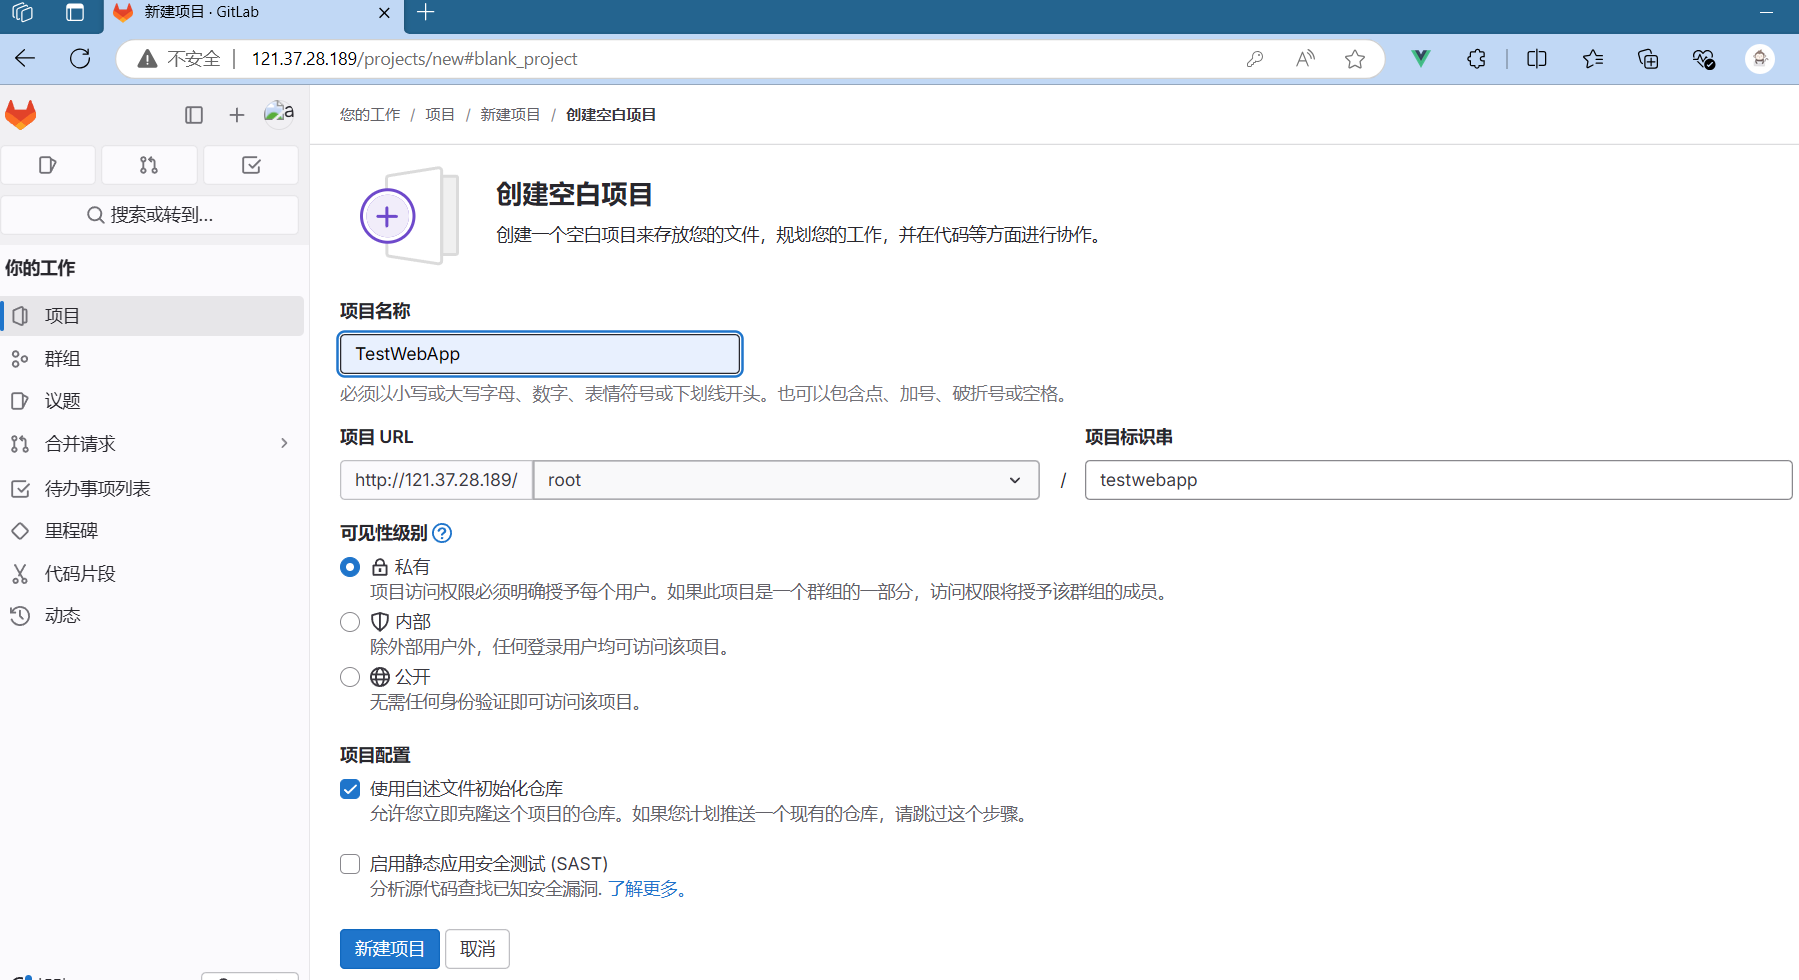
Task: Click the search or go to box
Action: point(150,215)
